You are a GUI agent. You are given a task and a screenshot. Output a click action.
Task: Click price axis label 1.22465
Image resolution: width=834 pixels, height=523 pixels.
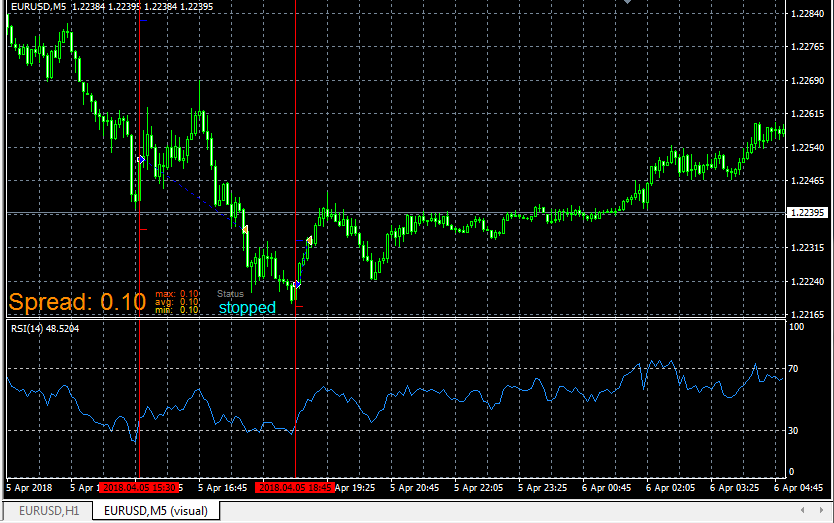pyautogui.click(x=807, y=181)
